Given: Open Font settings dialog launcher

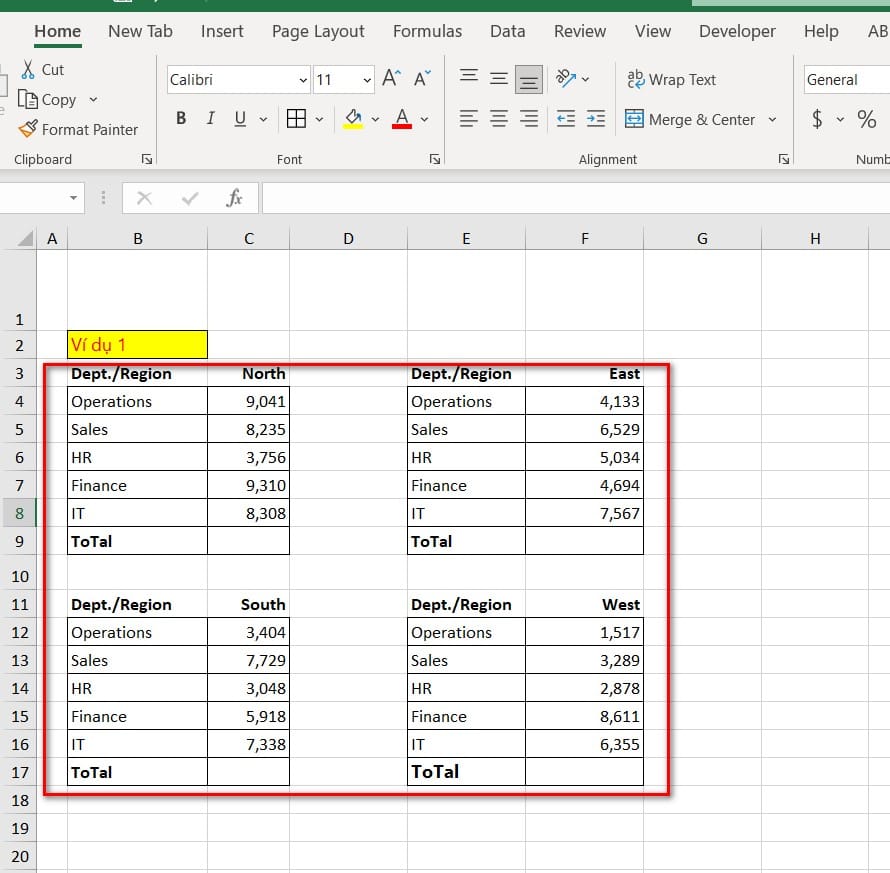Looking at the screenshot, I should pyautogui.click(x=435, y=159).
